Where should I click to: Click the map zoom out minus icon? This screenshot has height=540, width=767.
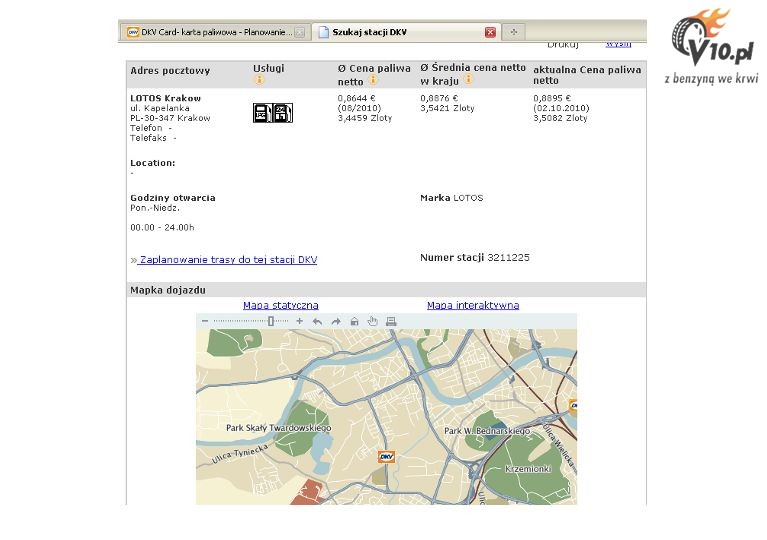click(205, 321)
